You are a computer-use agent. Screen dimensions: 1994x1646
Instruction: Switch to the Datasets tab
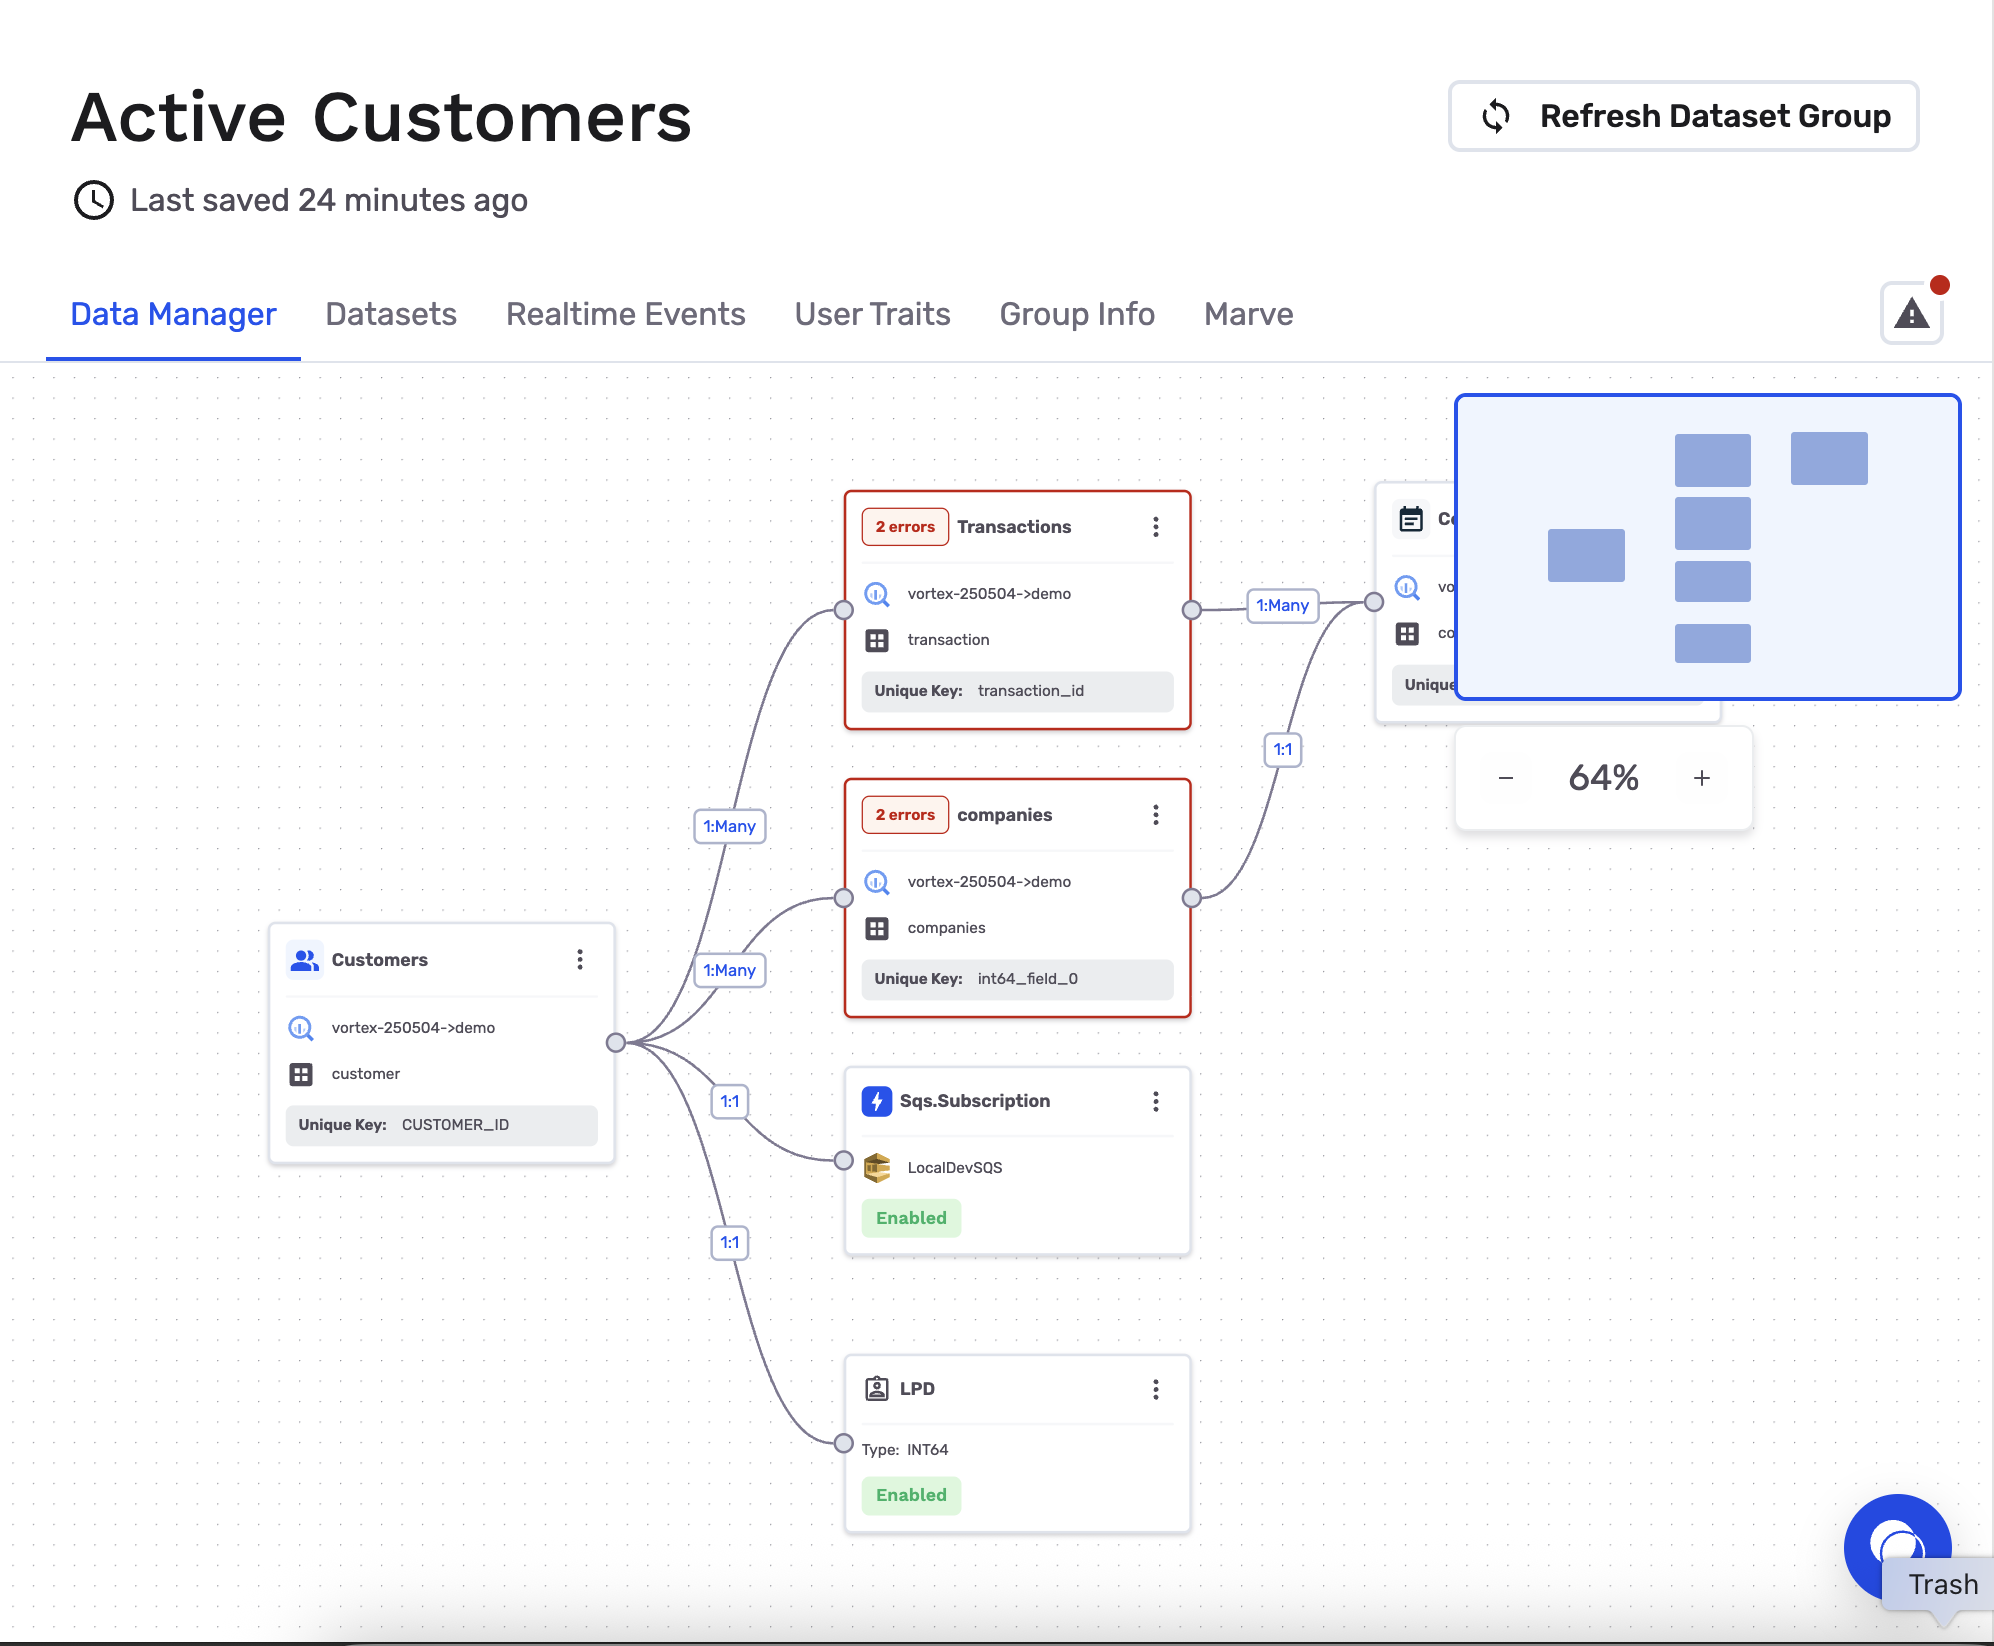pyautogui.click(x=391, y=314)
